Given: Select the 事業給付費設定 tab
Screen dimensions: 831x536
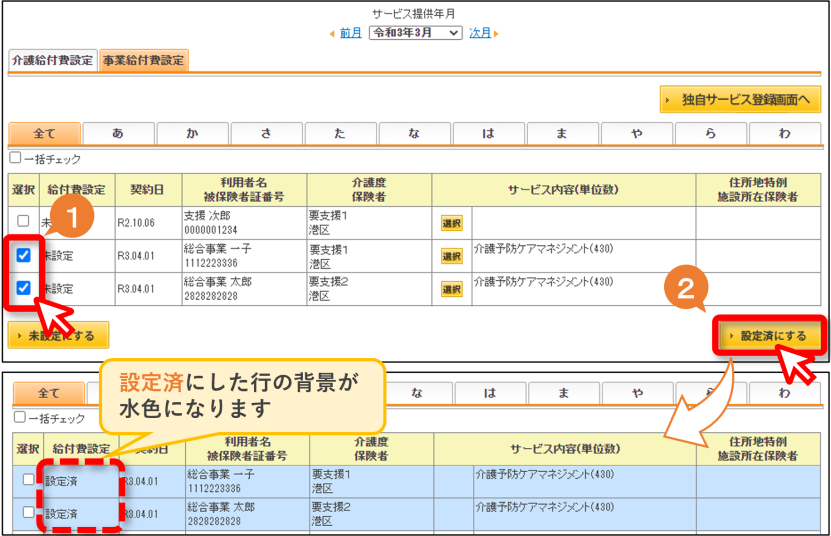Looking at the screenshot, I should [x=144, y=60].
